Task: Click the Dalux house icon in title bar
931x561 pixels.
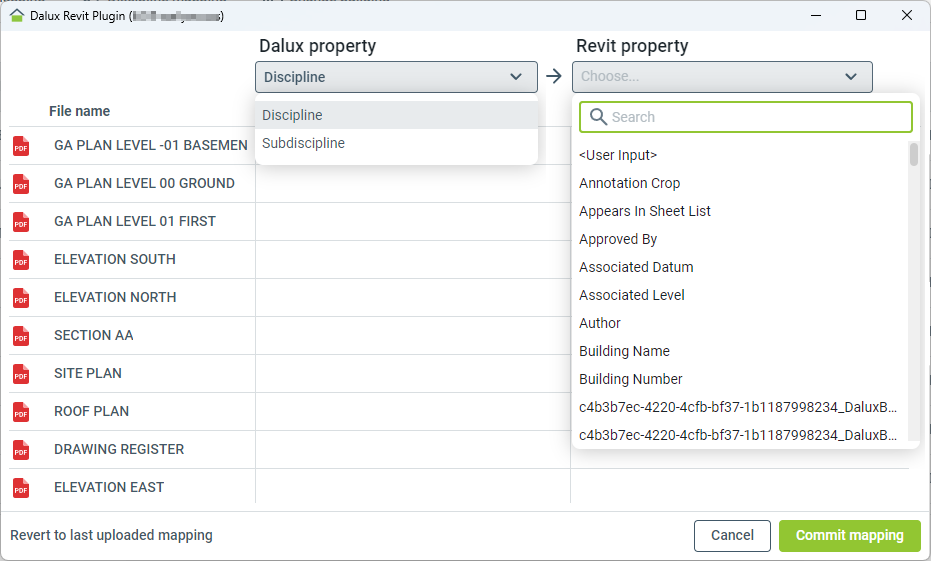Action: [x=16, y=16]
